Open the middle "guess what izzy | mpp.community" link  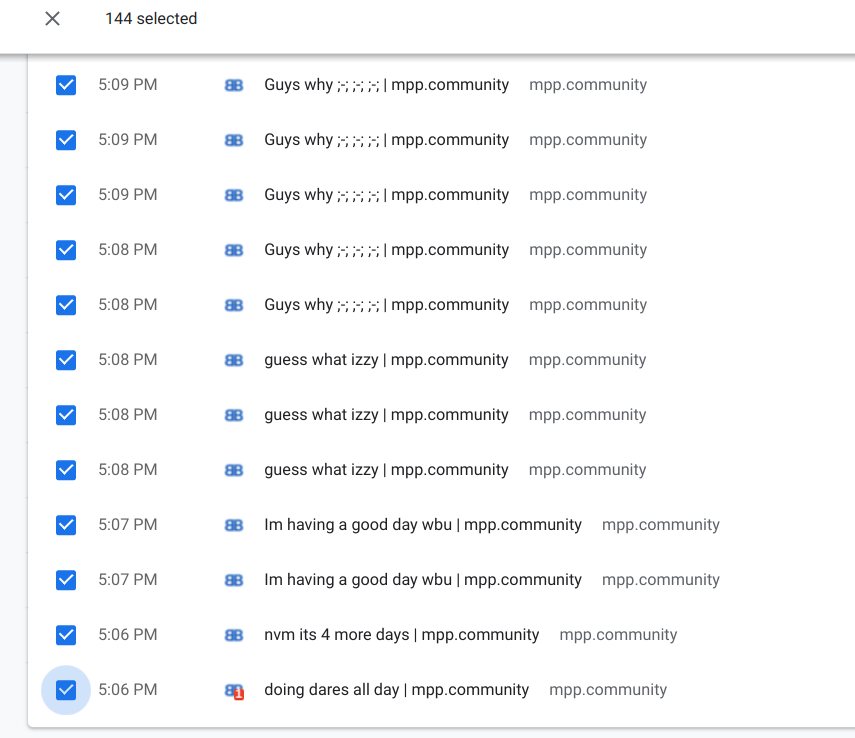[386, 415]
